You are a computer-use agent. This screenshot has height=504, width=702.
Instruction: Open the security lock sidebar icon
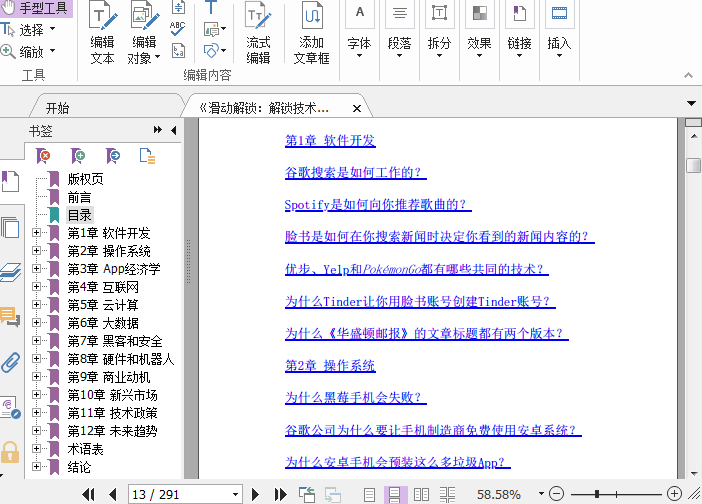pyautogui.click(x=10, y=452)
